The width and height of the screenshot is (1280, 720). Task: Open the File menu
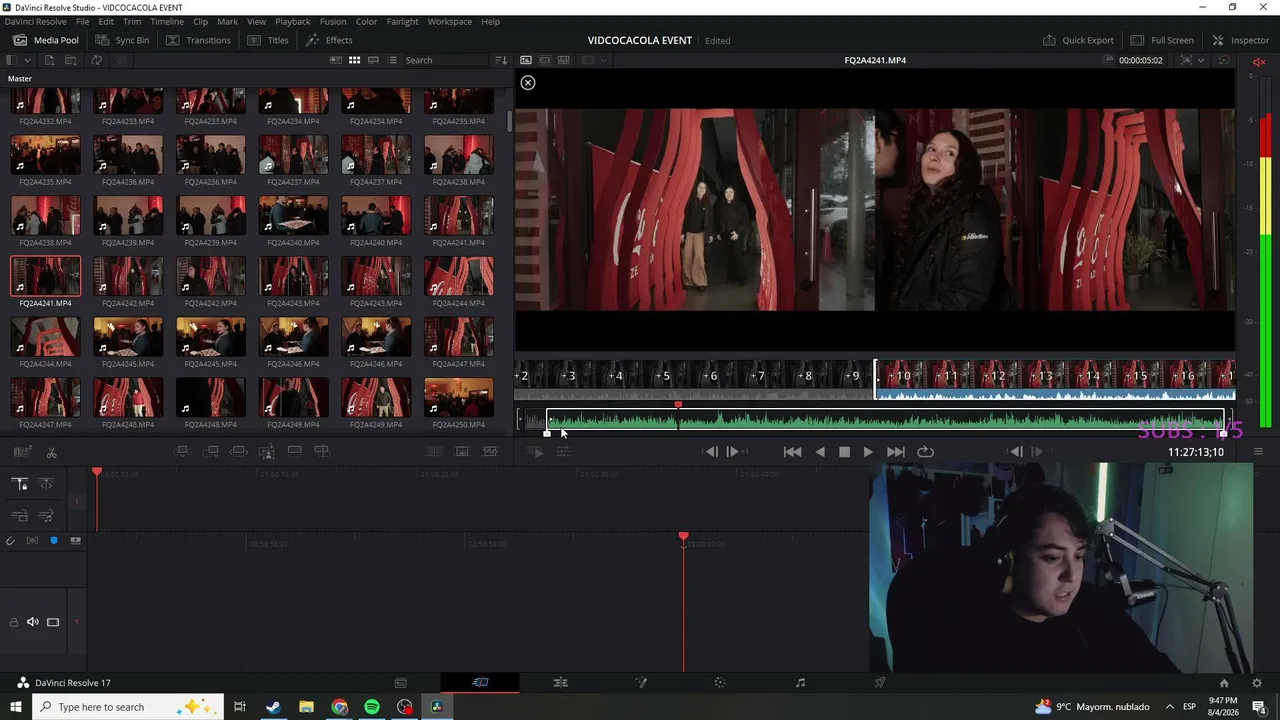tap(83, 21)
